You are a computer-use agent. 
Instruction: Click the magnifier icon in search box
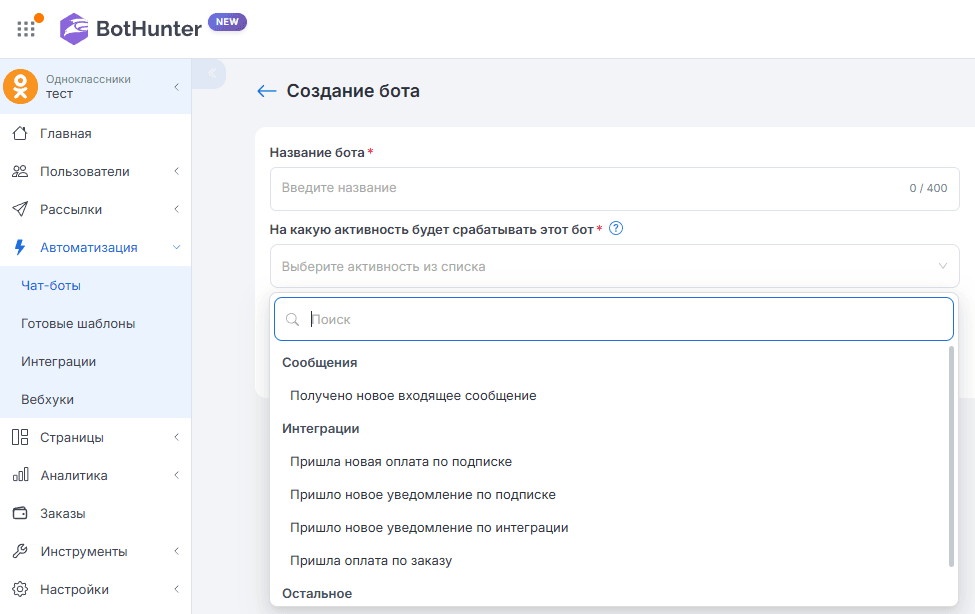pos(292,320)
